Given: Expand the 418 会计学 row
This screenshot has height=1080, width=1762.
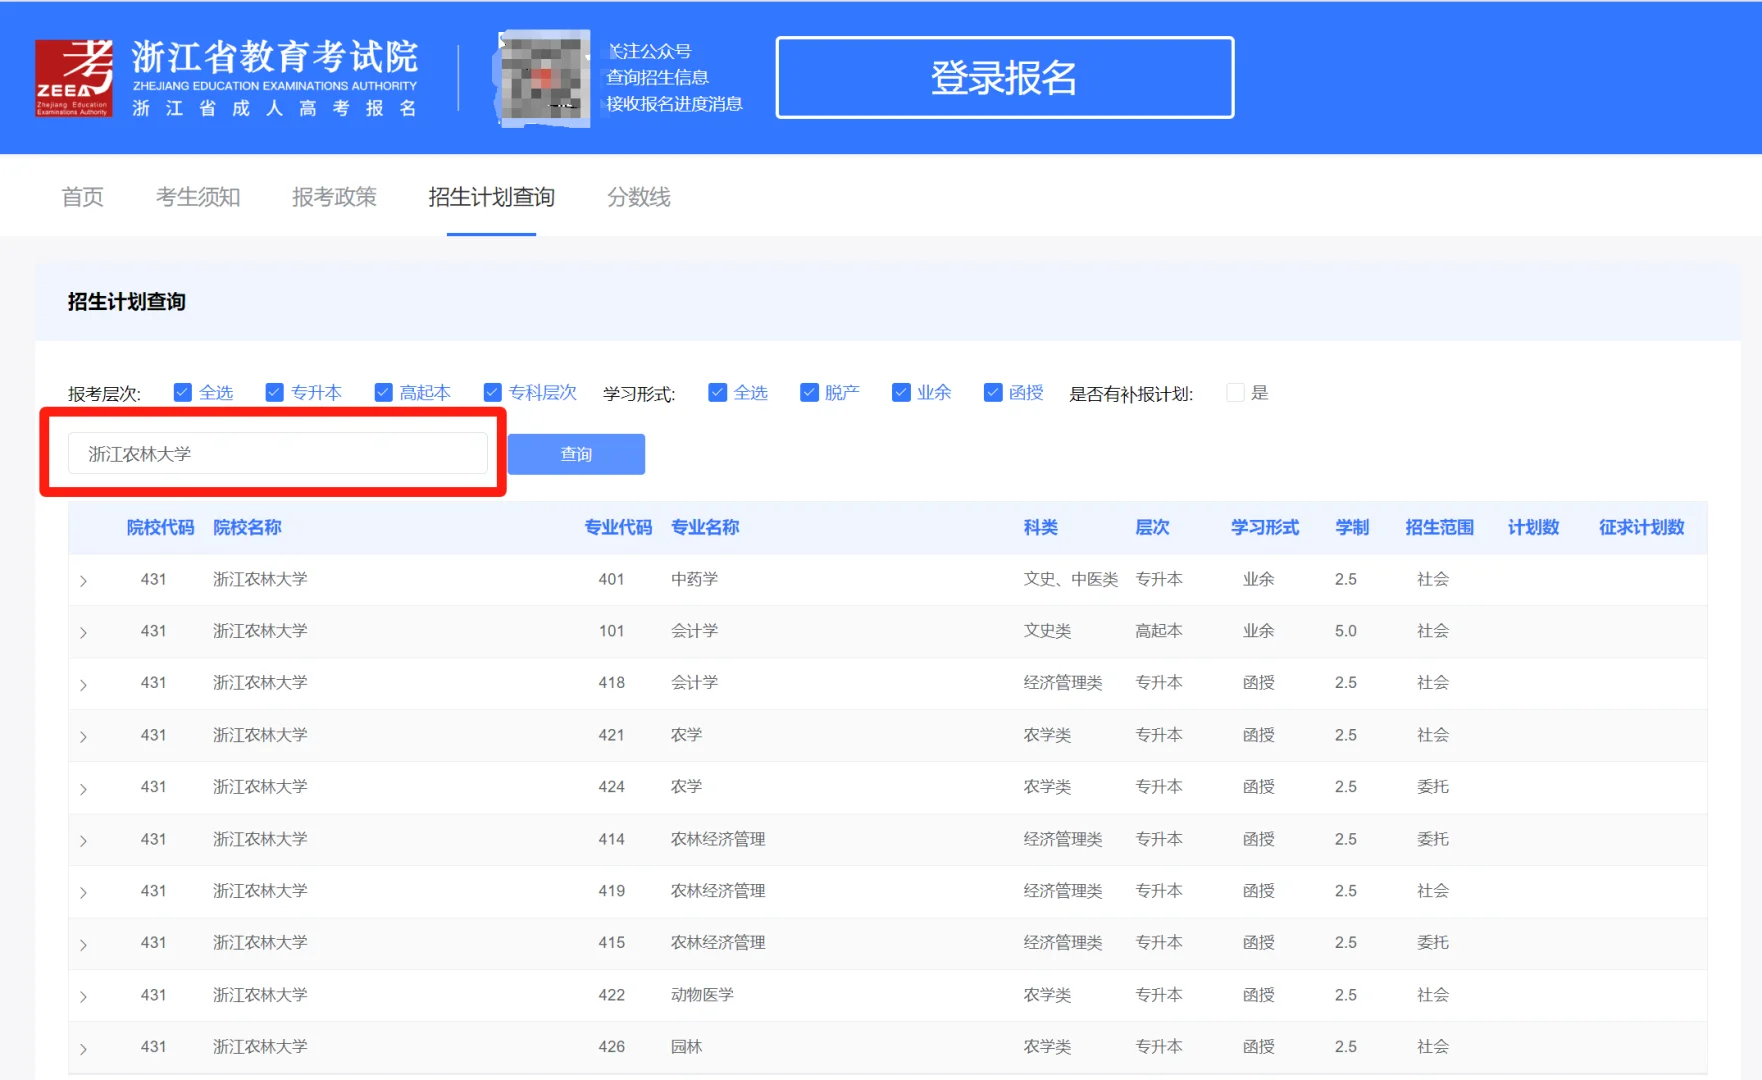Looking at the screenshot, I should click(x=83, y=685).
